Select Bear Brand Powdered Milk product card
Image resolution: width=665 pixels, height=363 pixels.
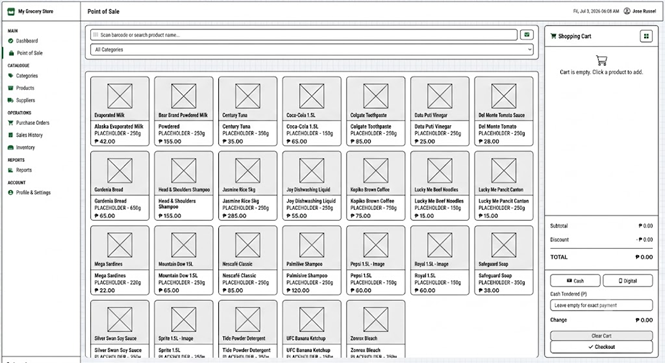pos(184,112)
